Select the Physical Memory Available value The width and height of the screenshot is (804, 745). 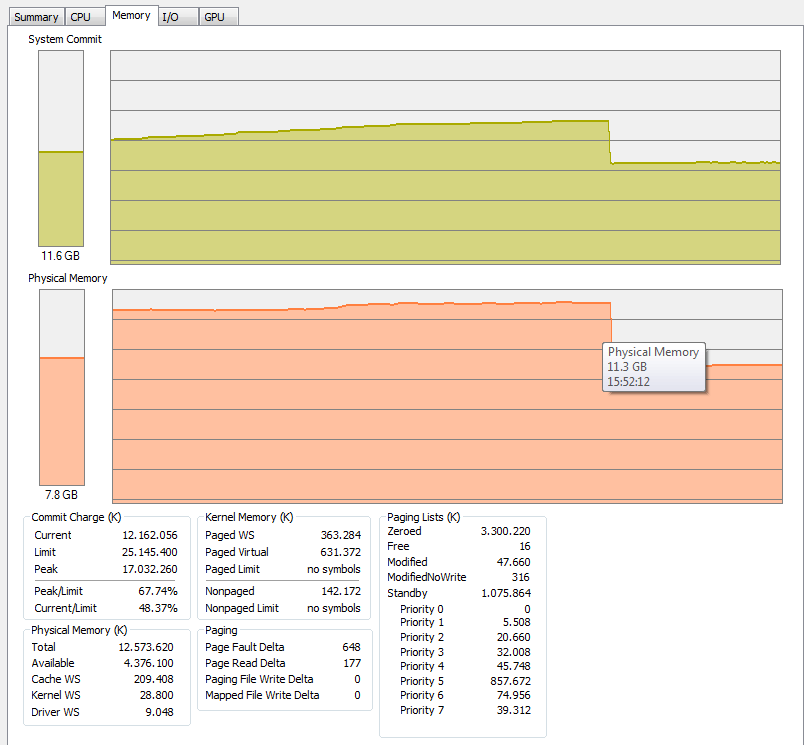pyautogui.click(x=150, y=664)
